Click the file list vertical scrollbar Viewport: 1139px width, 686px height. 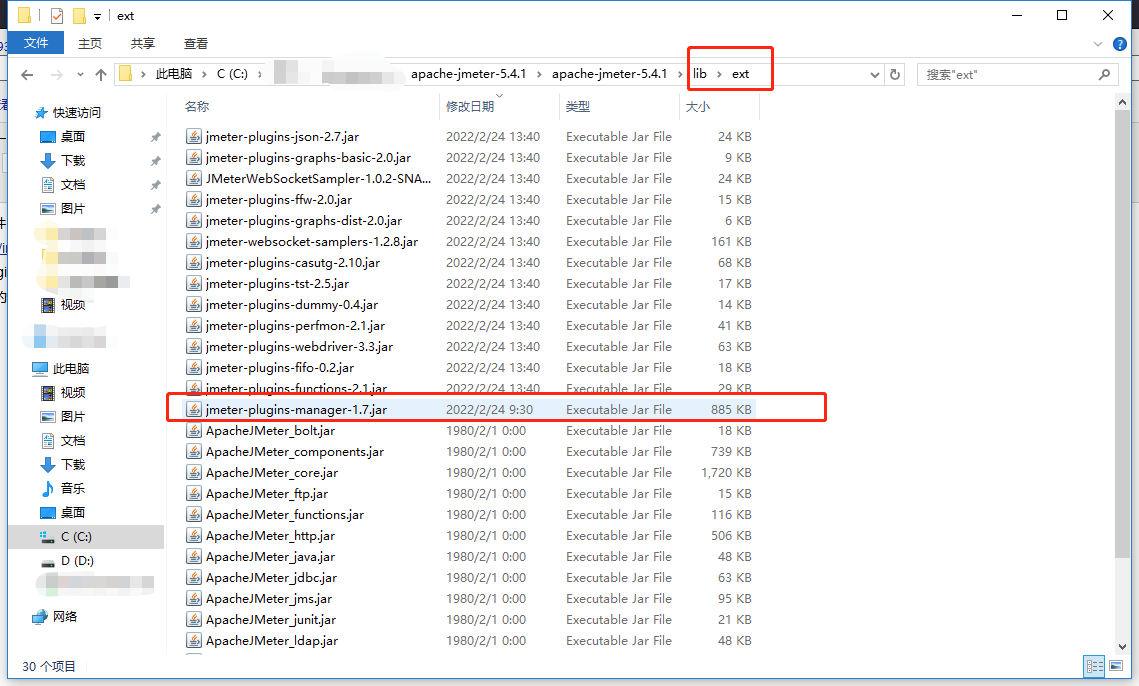pyautogui.click(x=1122, y=334)
